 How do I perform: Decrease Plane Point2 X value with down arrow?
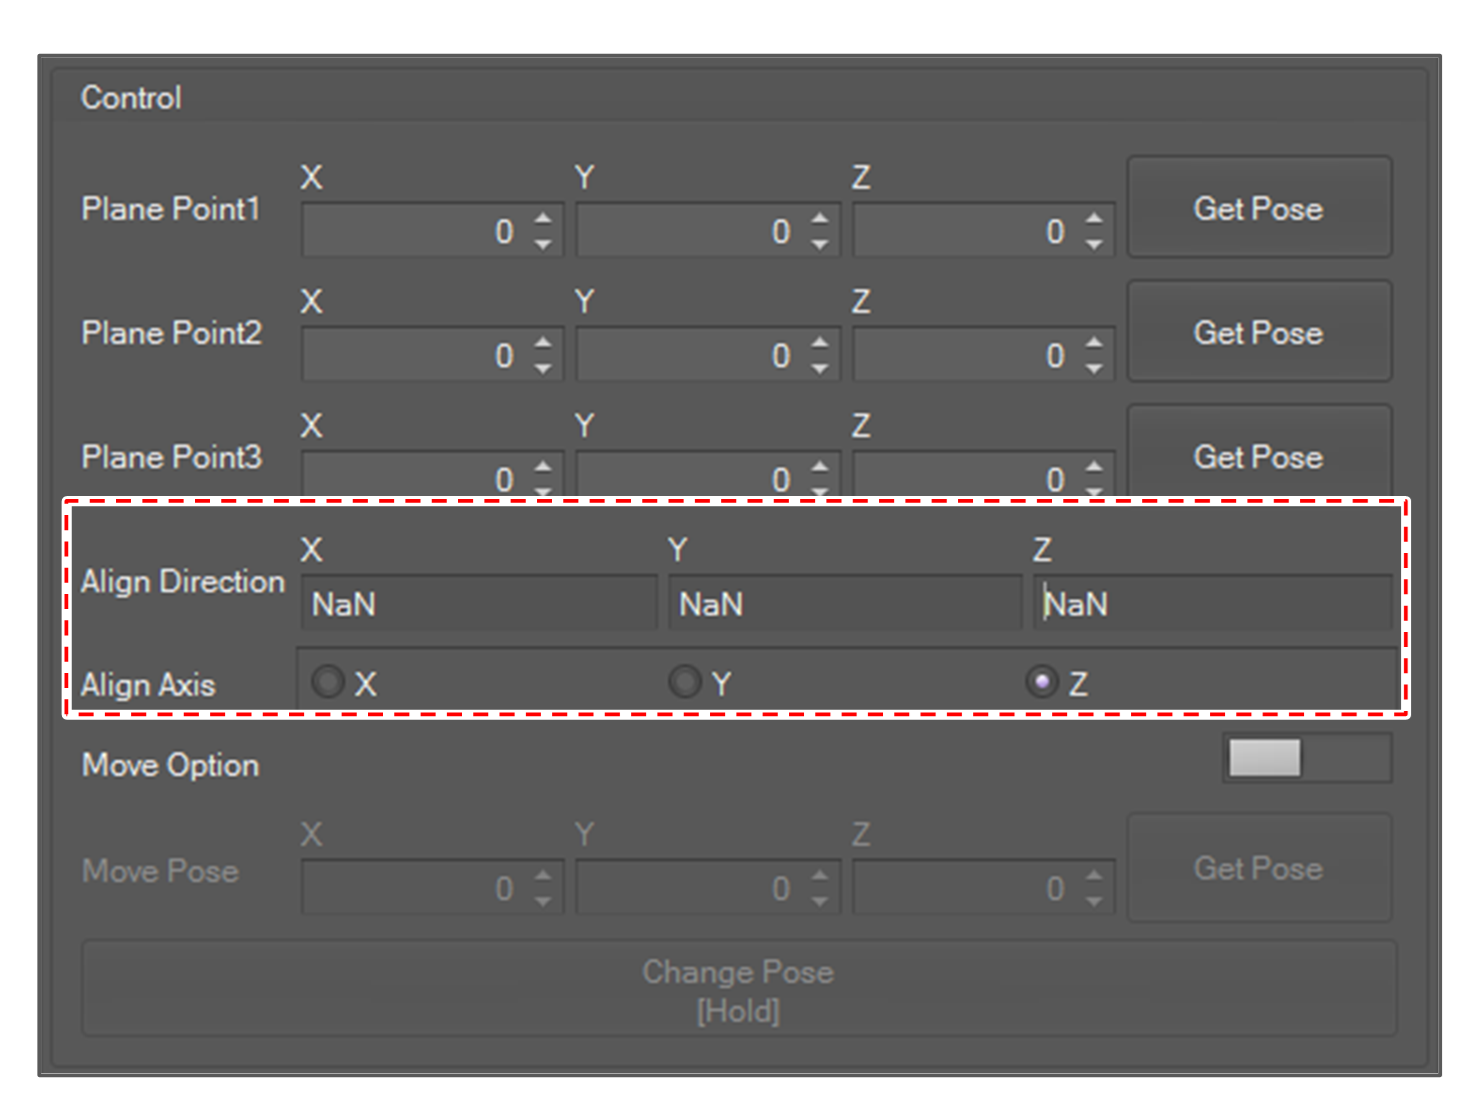pos(543,368)
